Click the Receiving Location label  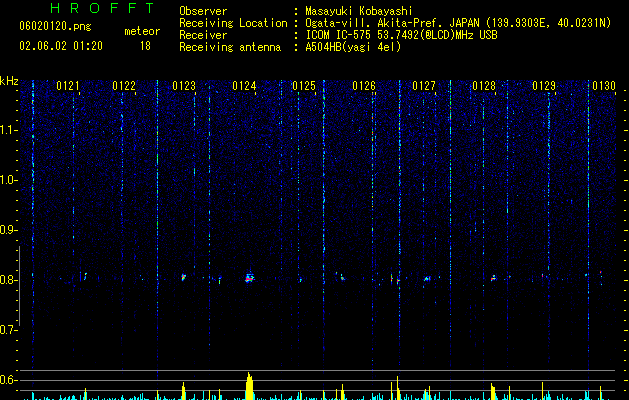[233, 23]
